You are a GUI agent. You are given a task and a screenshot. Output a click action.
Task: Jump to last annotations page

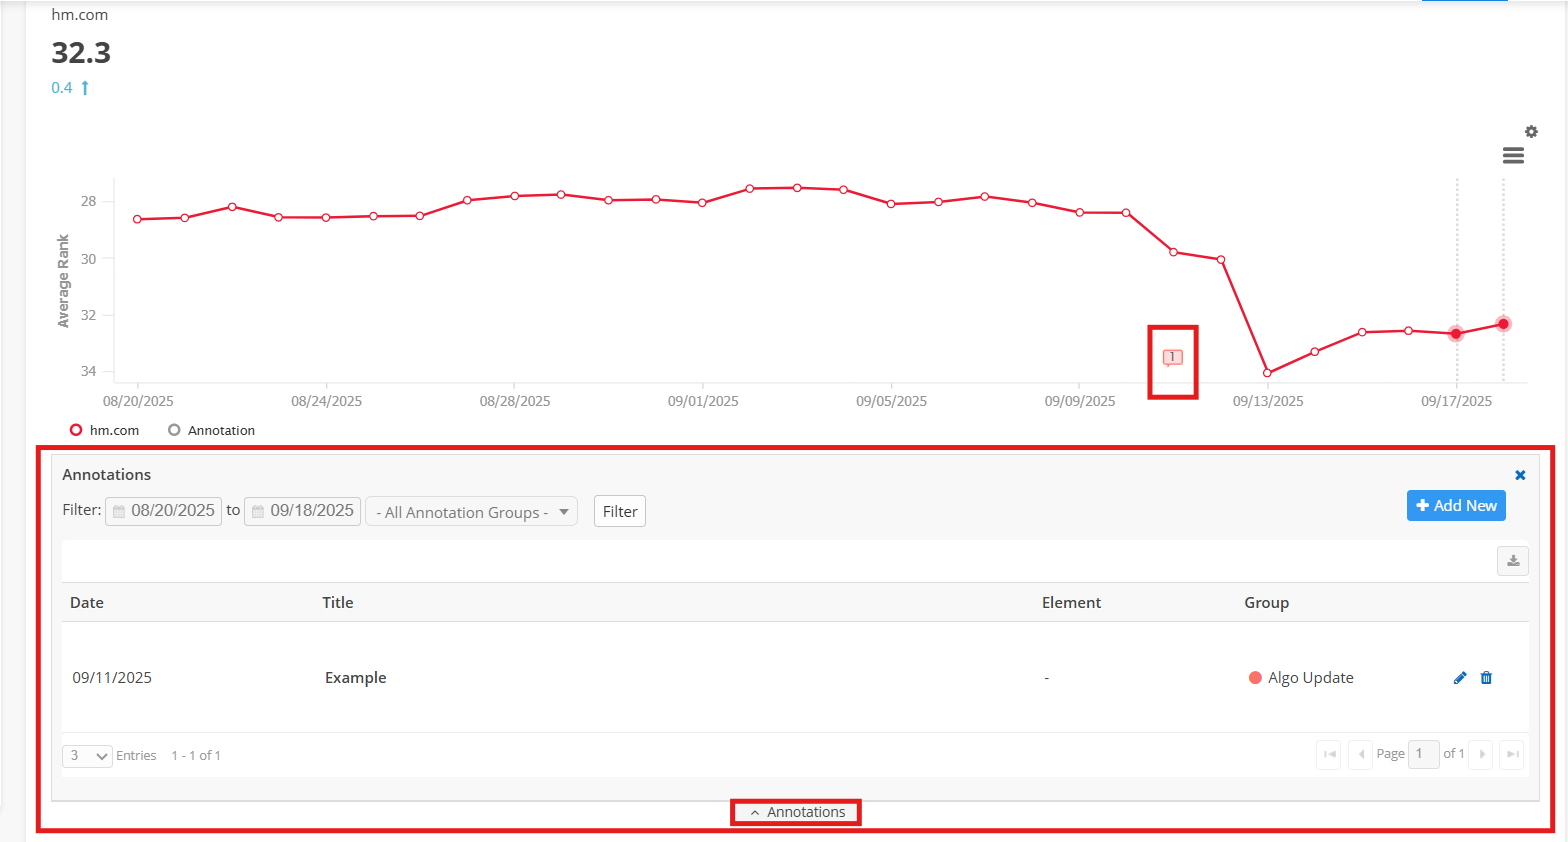[x=1512, y=754]
